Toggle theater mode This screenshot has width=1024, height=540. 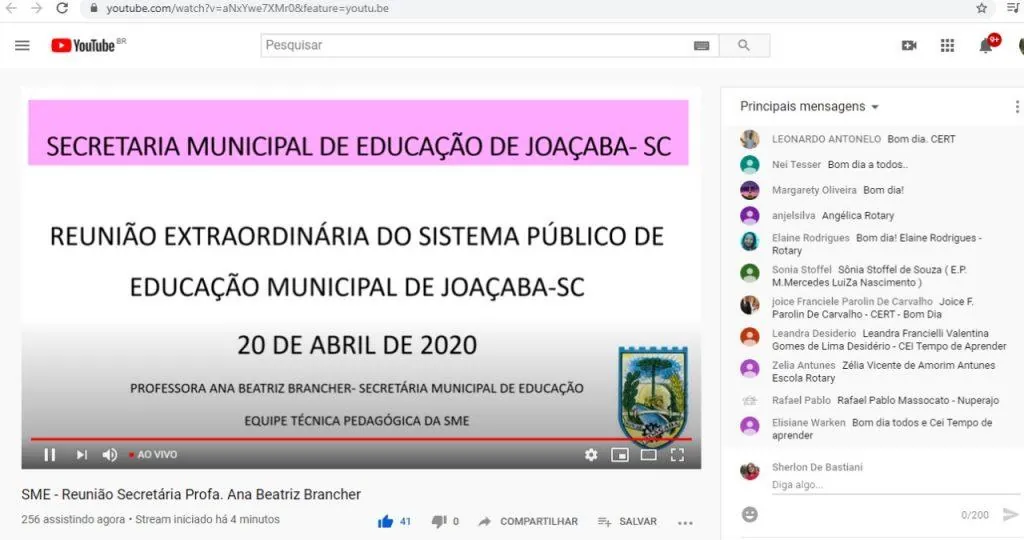tap(648, 454)
